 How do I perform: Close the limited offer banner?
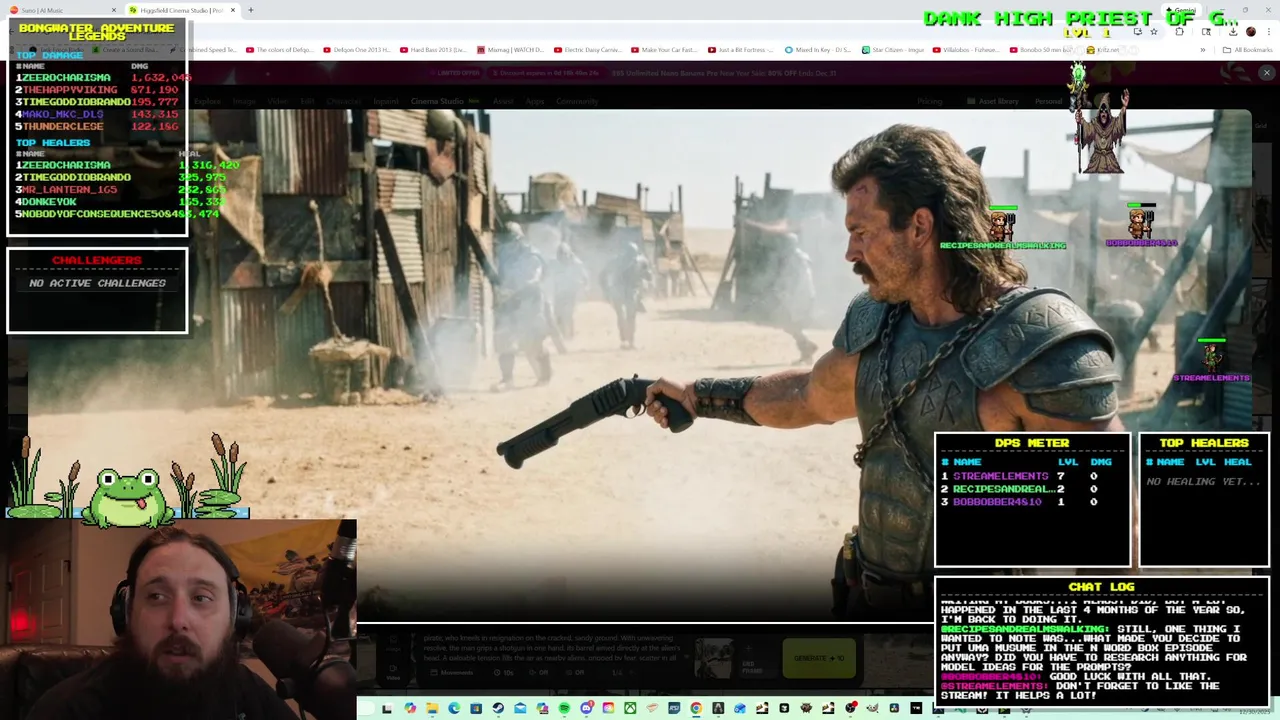coord(1266,73)
